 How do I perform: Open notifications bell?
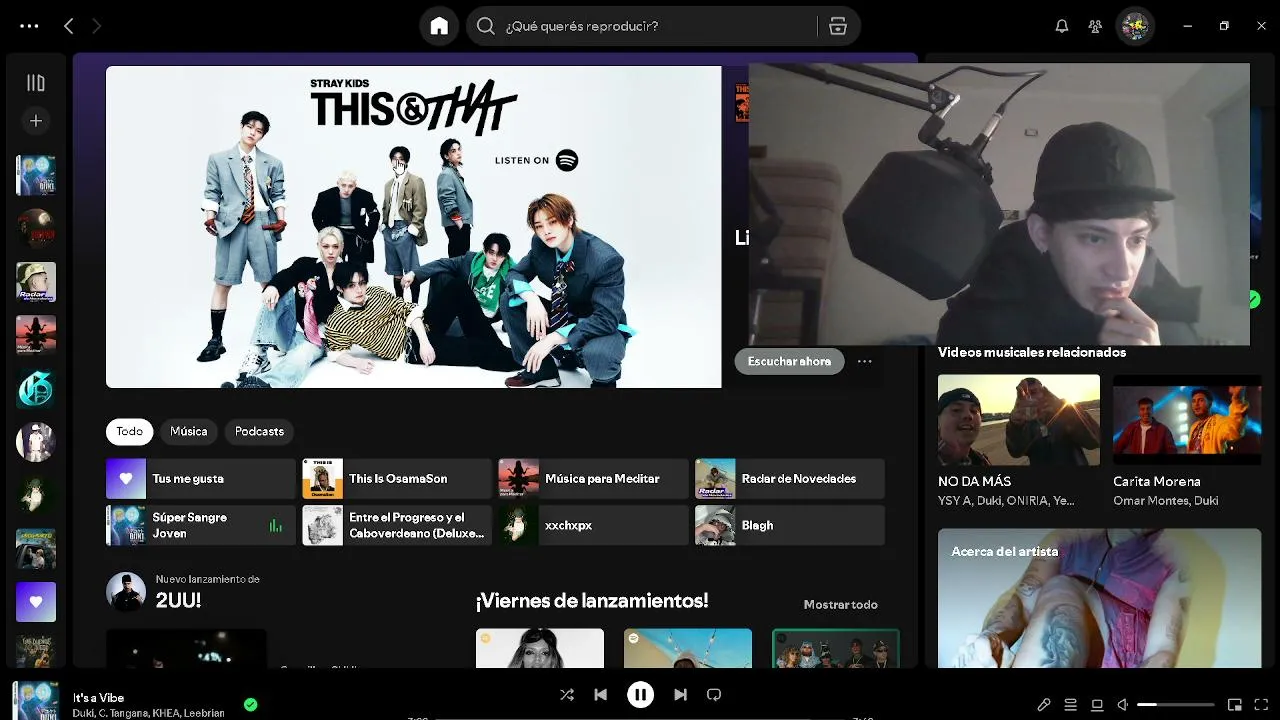click(x=1062, y=26)
